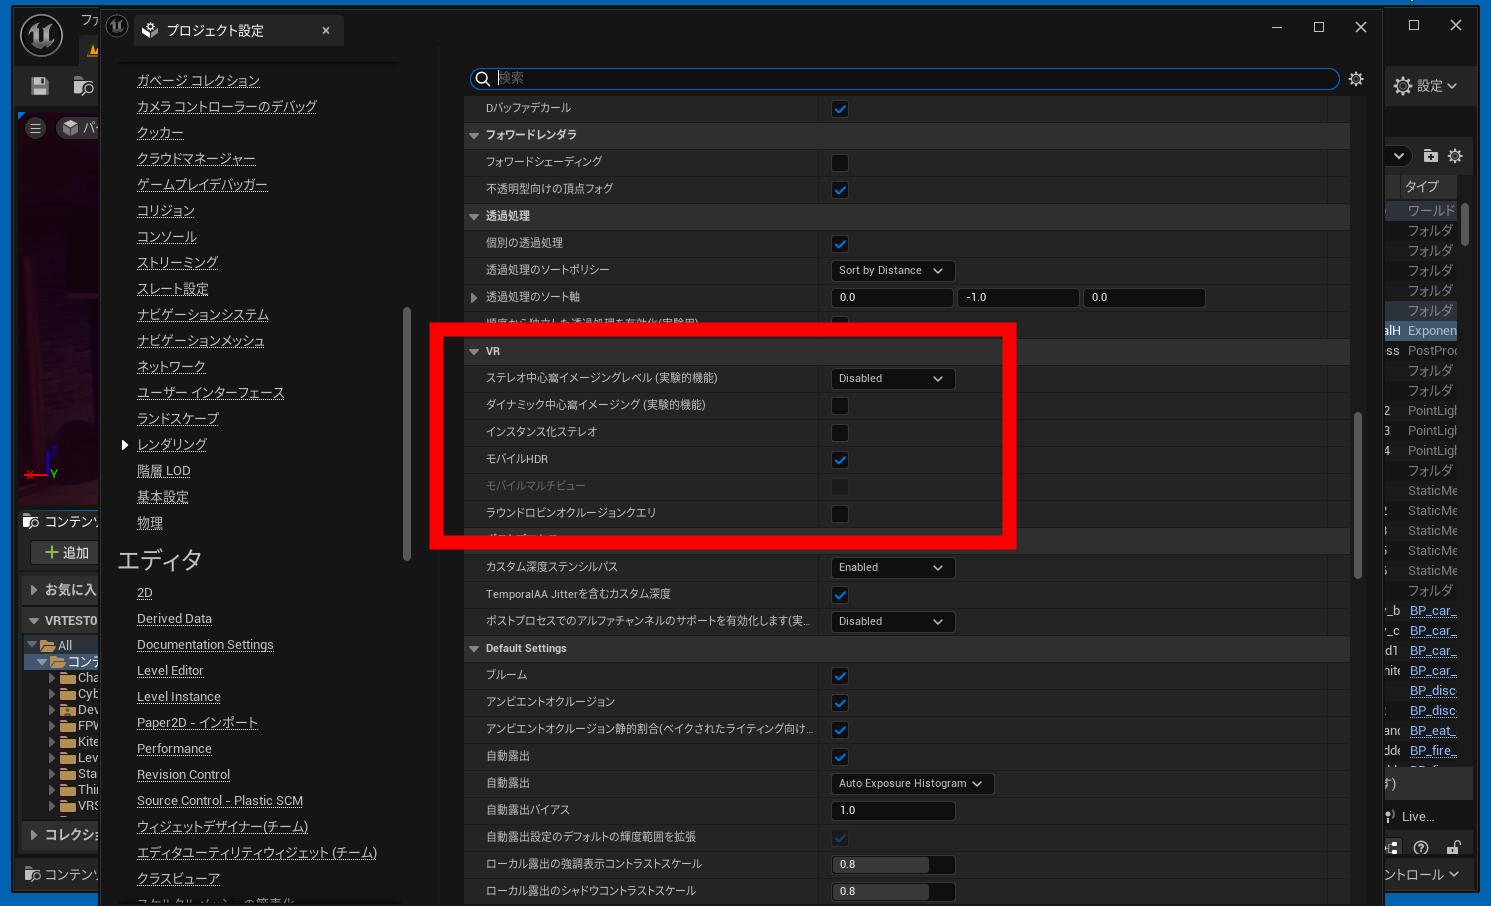Open the outliner settings gear icon
The height and width of the screenshot is (906, 1491).
(1455, 156)
